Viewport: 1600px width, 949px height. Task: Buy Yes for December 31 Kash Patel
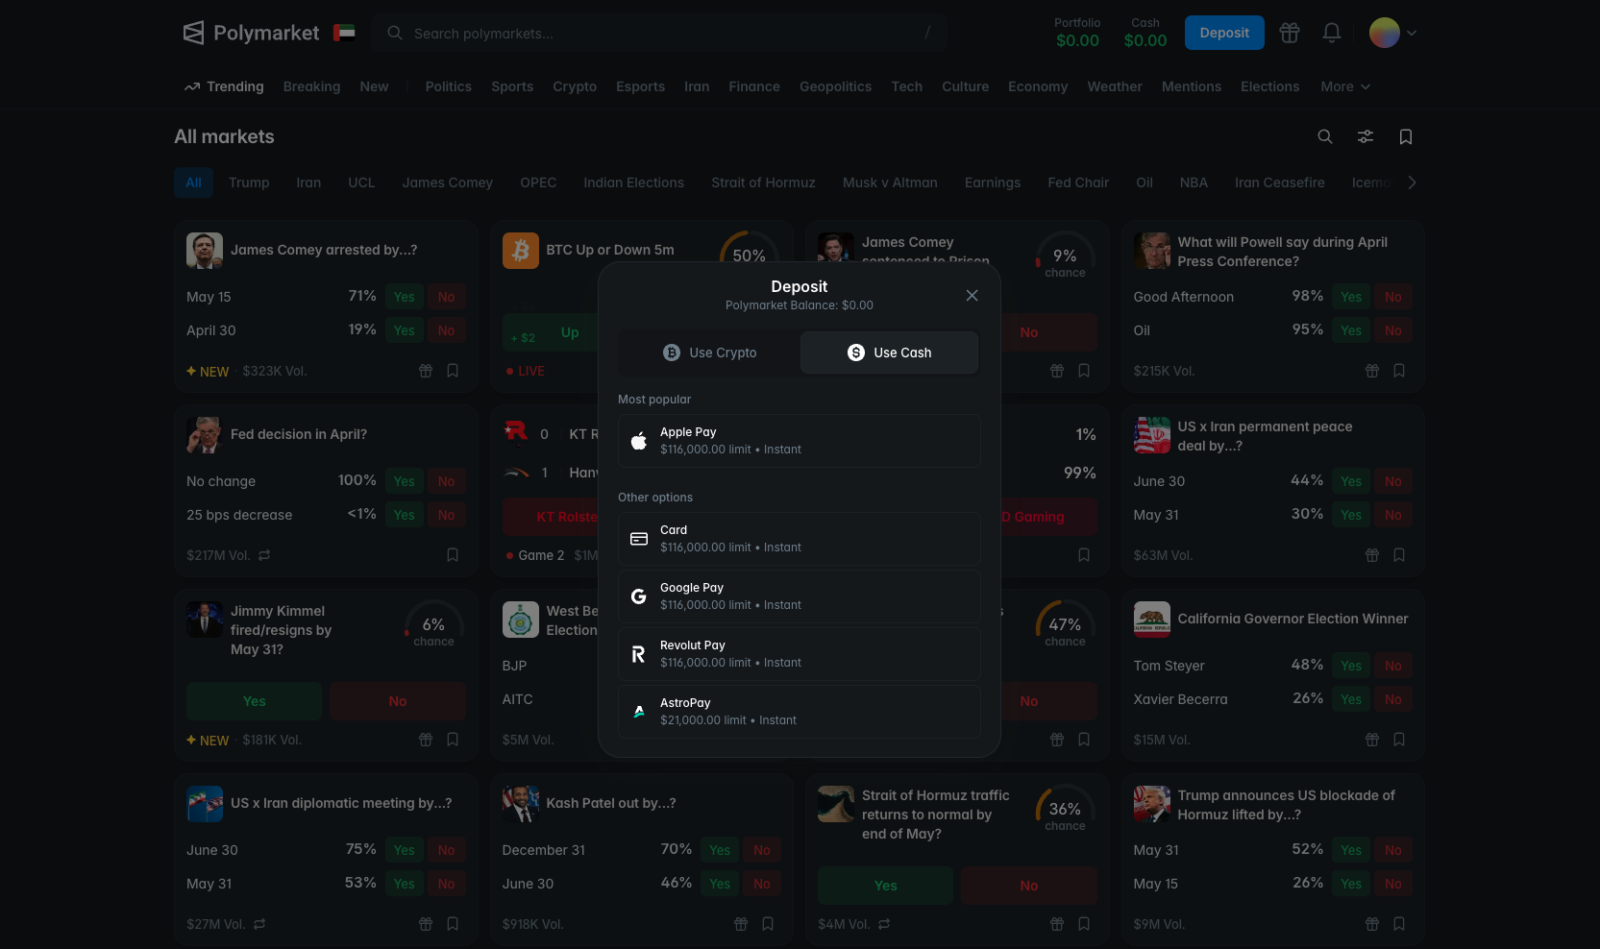pos(720,850)
